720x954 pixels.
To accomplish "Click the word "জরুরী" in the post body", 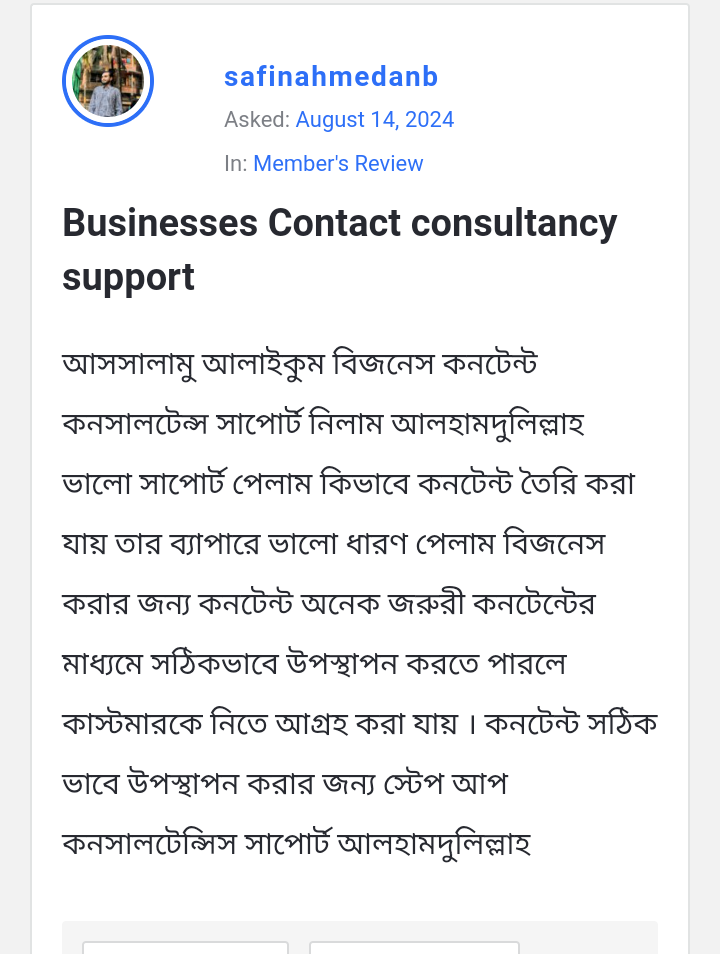I will 422,604.
